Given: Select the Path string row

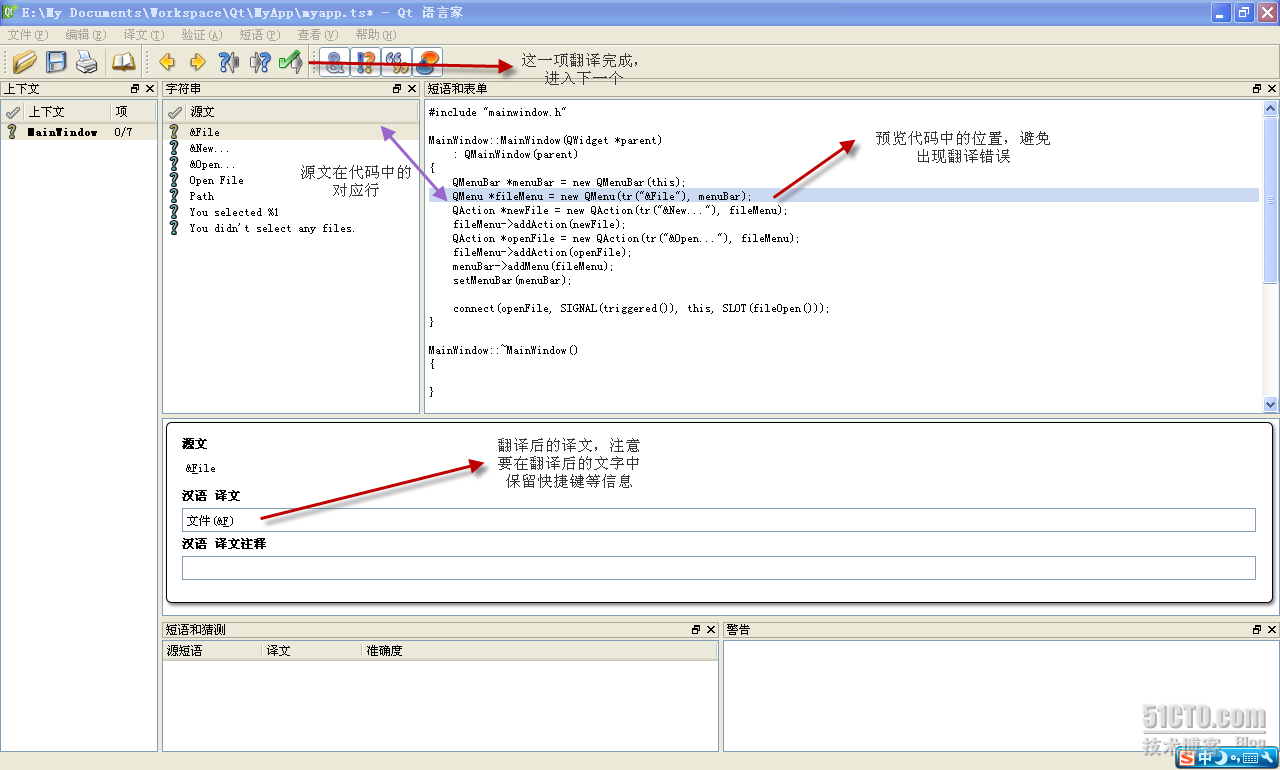Looking at the screenshot, I should pos(291,196).
